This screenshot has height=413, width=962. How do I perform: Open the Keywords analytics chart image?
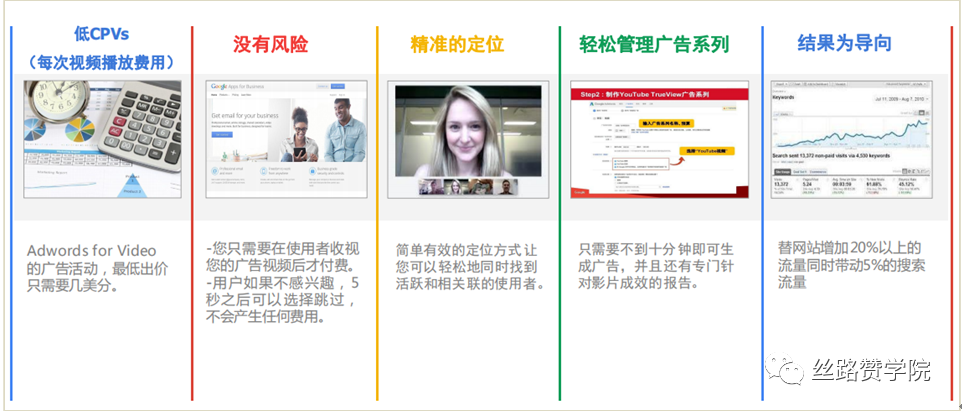pos(852,139)
